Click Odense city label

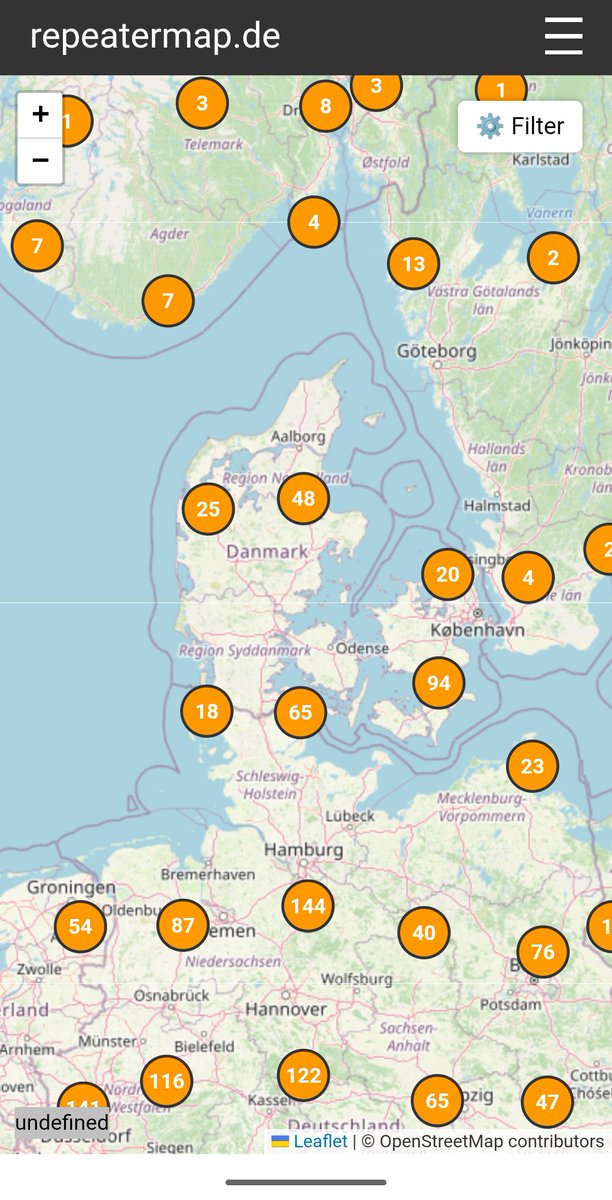coord(363,648)
